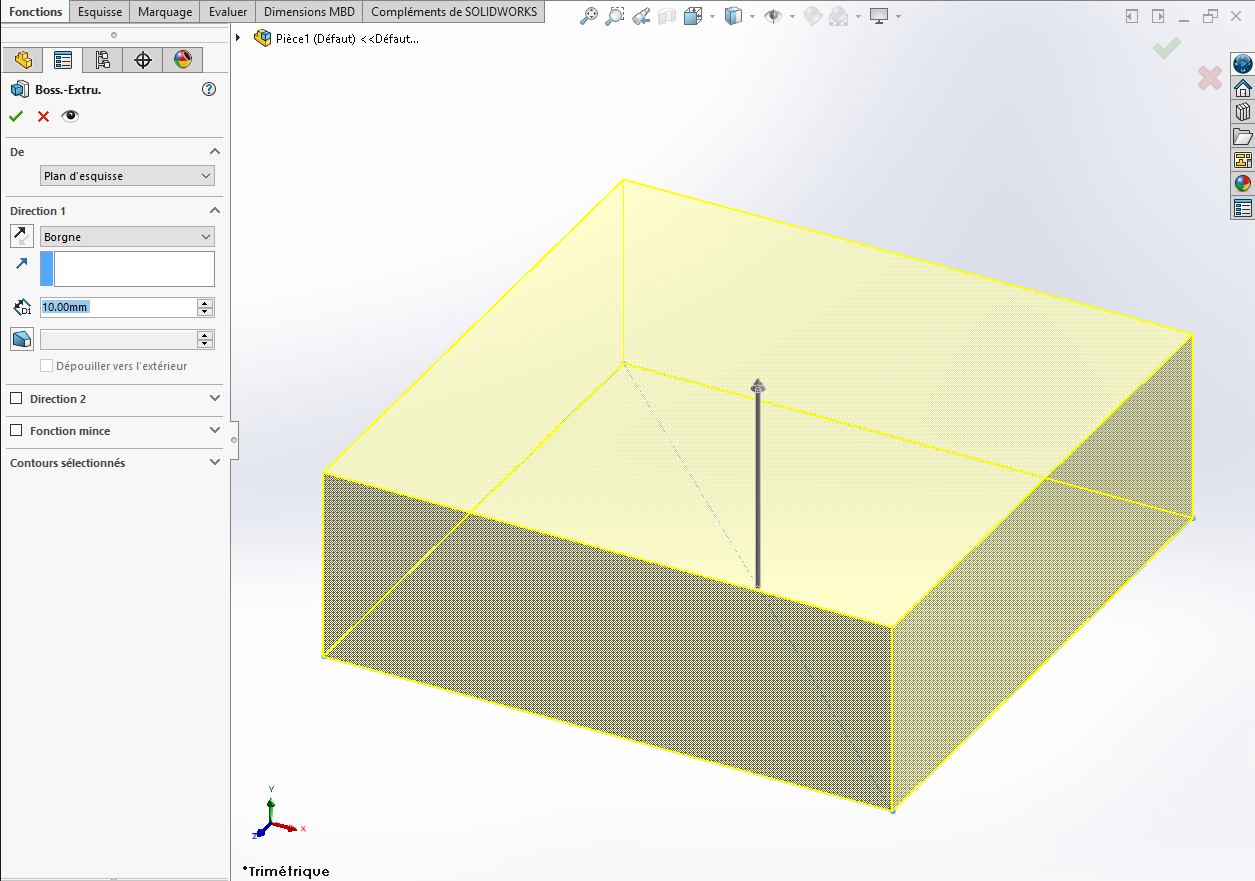Open the DisplayManager color ball tab
Screen dimensions: 1255x881
(183, 60)
